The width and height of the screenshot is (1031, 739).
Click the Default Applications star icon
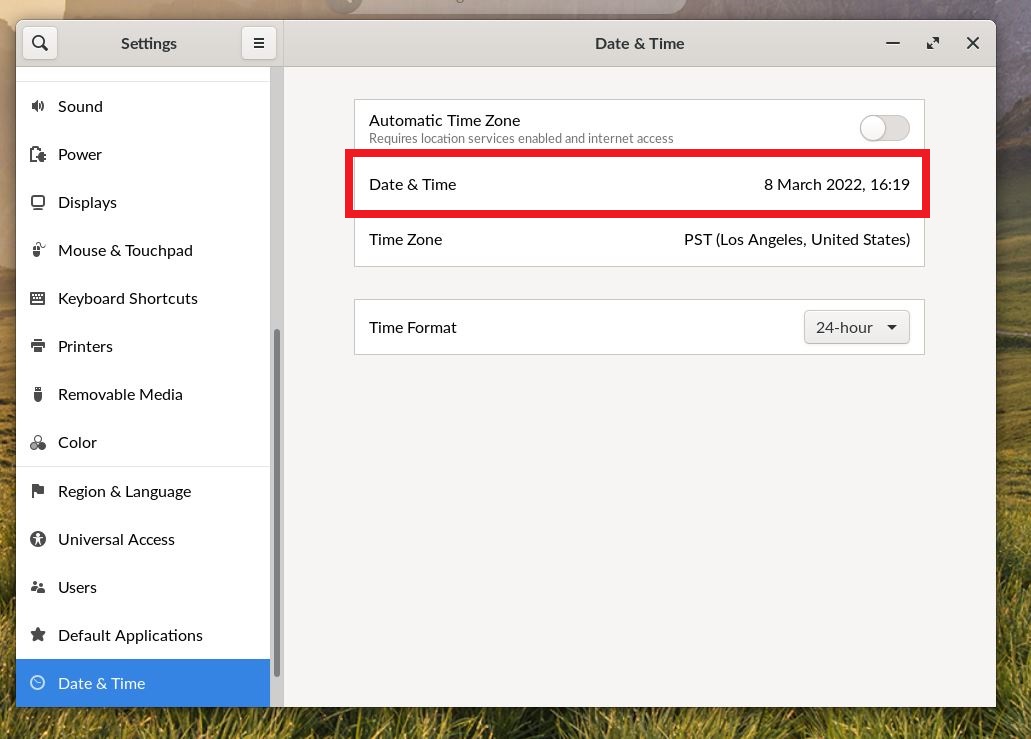38,634
